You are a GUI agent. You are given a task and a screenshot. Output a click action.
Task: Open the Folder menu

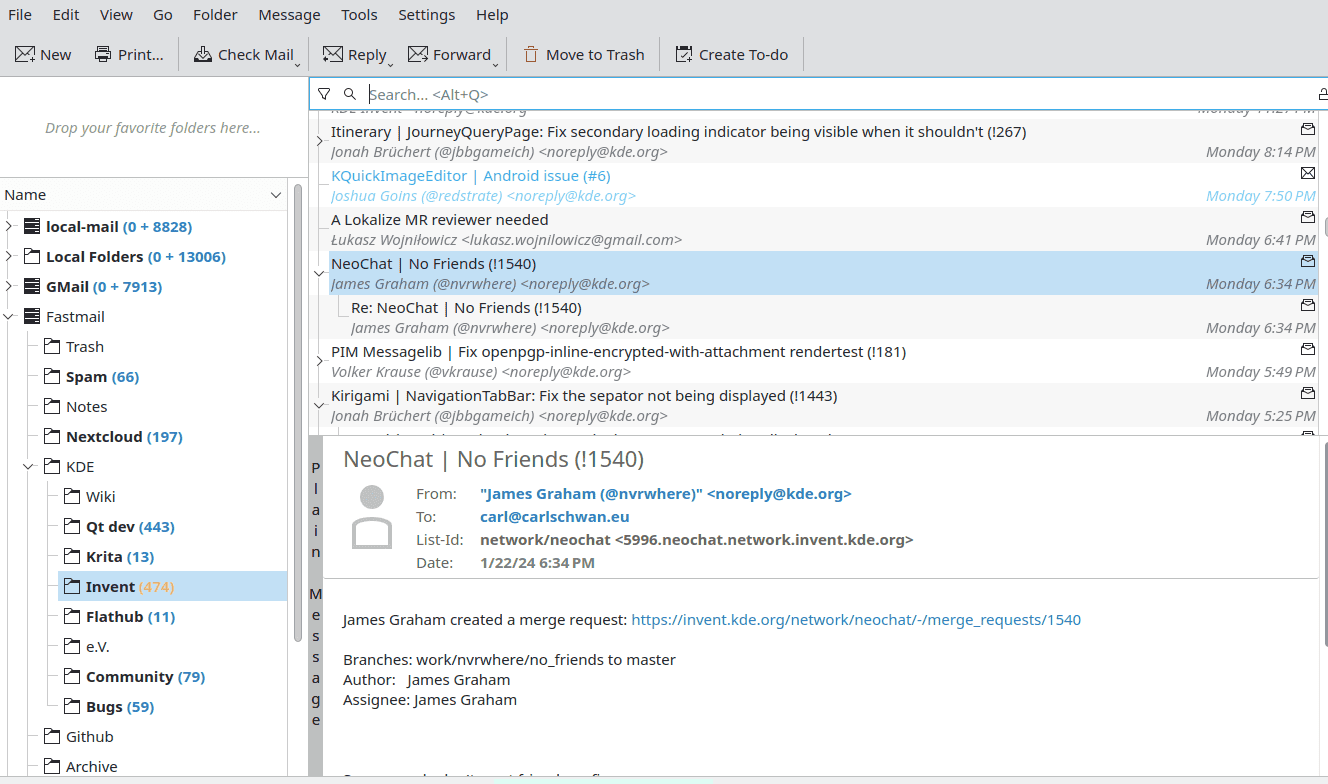215,15
